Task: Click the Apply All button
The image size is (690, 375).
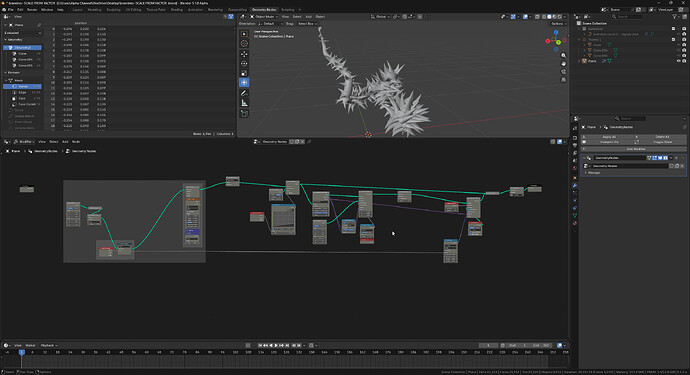Action: click(x=609, y=137)
